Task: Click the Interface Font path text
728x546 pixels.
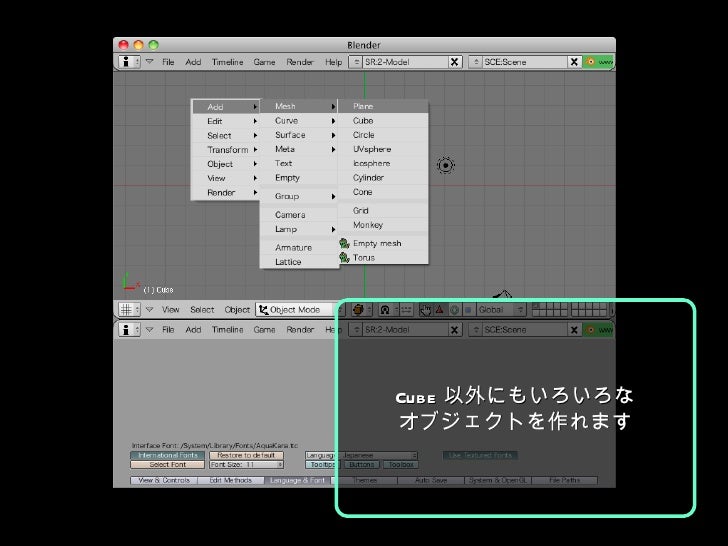Action: (x=215, y=445)
